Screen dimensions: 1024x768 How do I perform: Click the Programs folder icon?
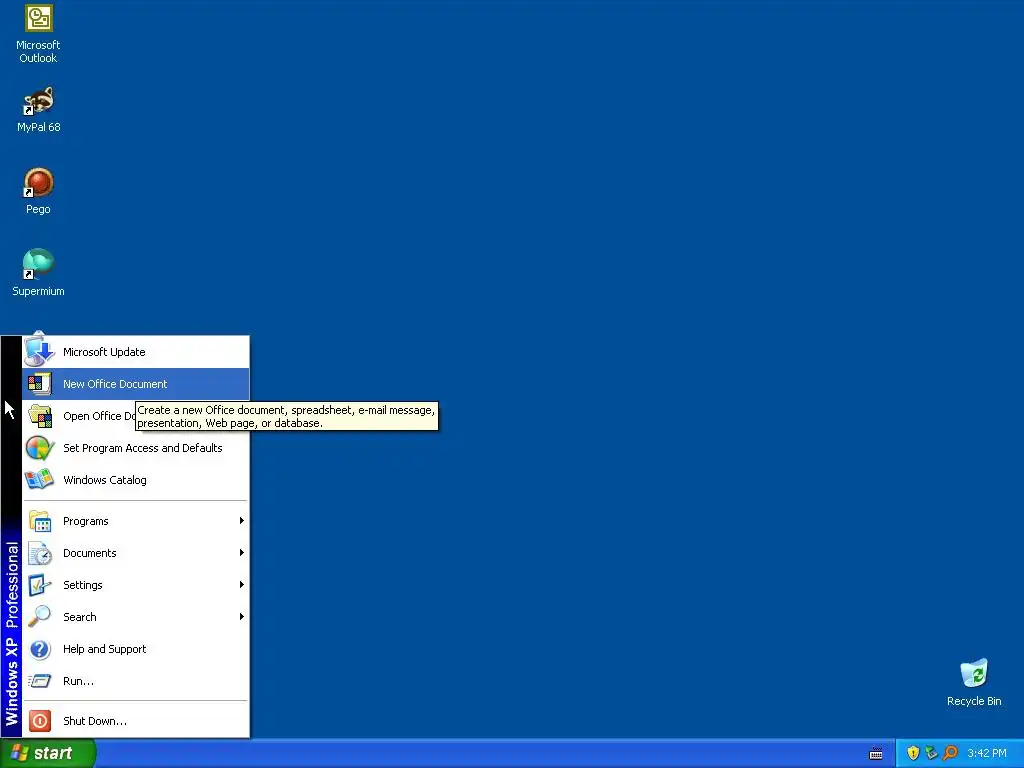39,521
